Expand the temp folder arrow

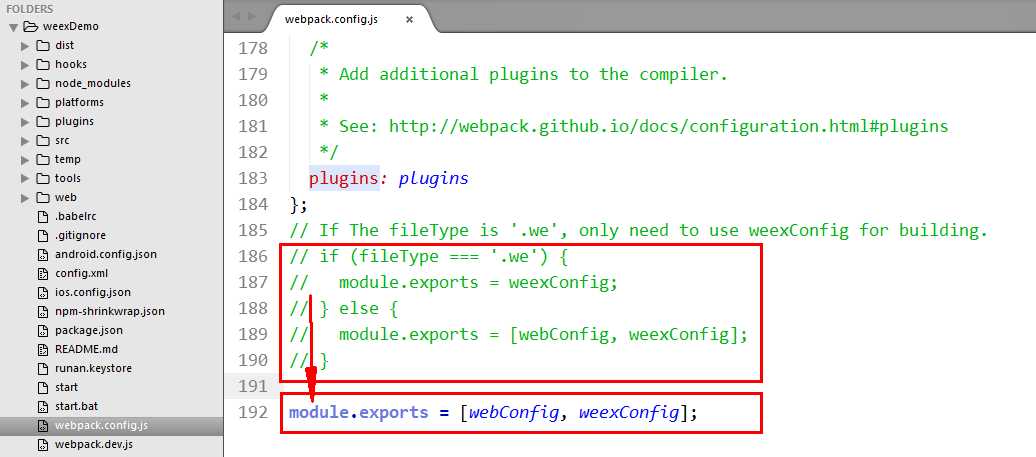(25, 160)
